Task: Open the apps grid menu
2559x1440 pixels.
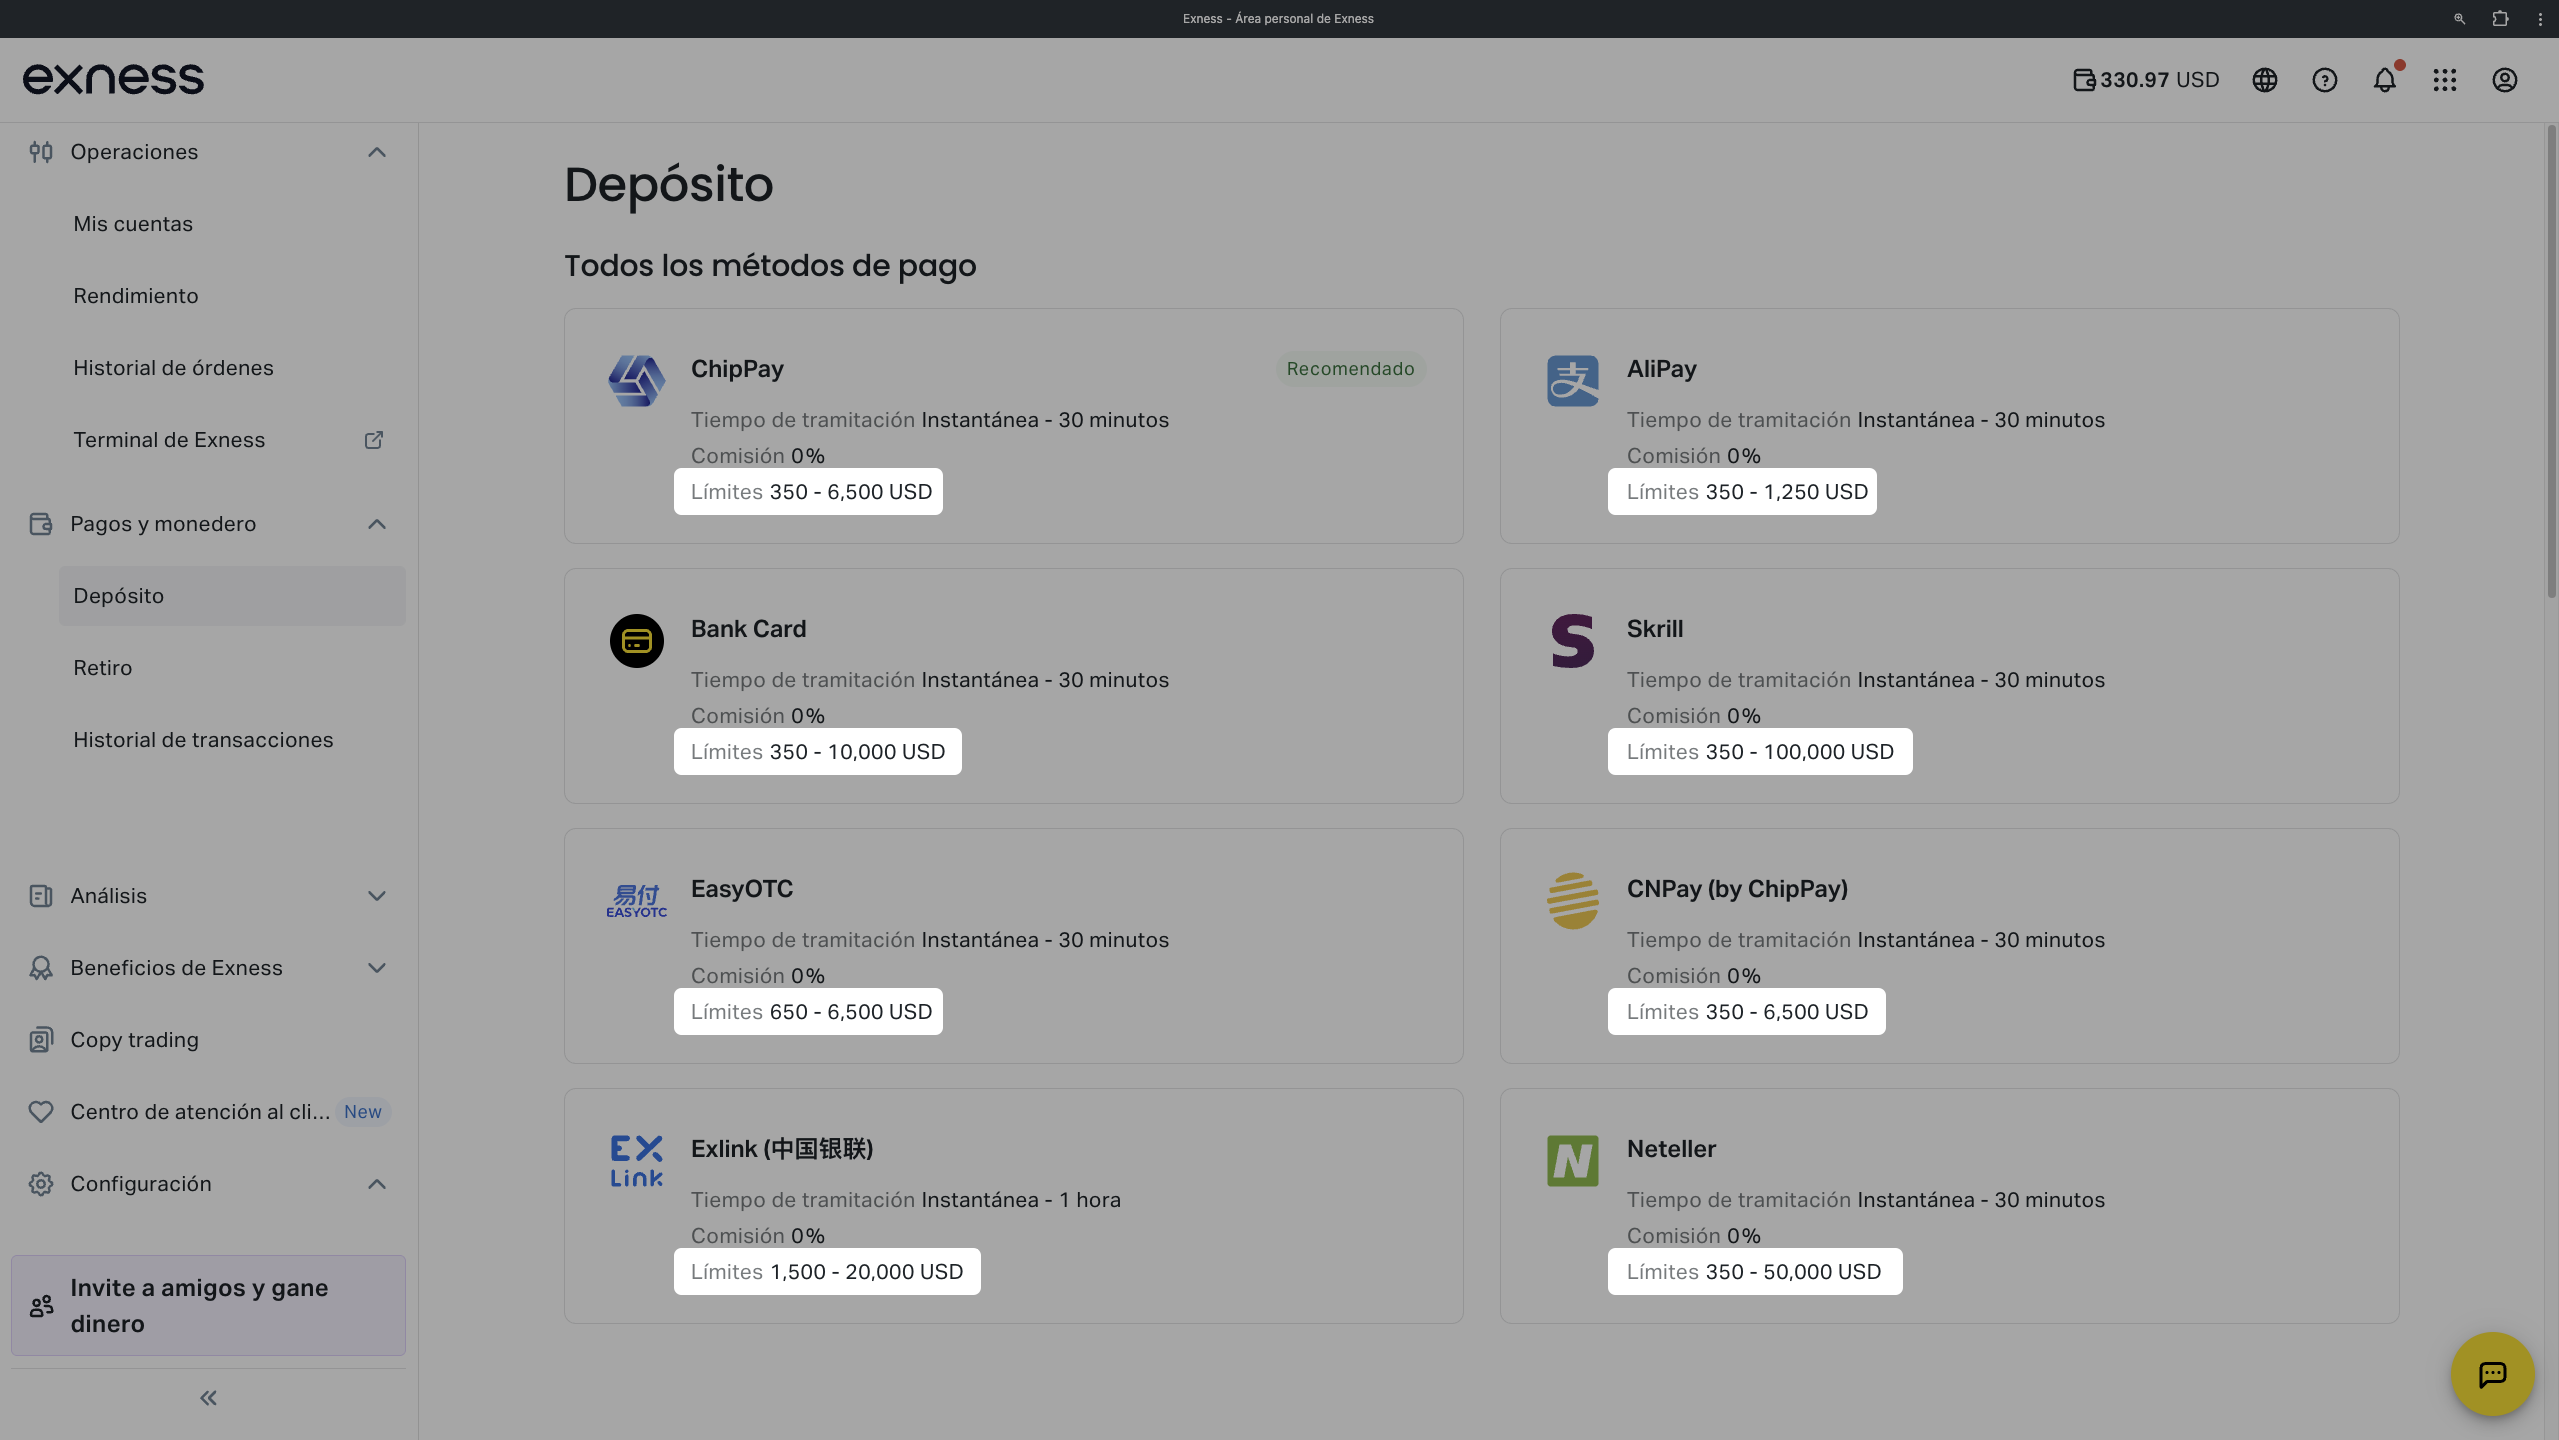Action: (x=2445, y=80)
